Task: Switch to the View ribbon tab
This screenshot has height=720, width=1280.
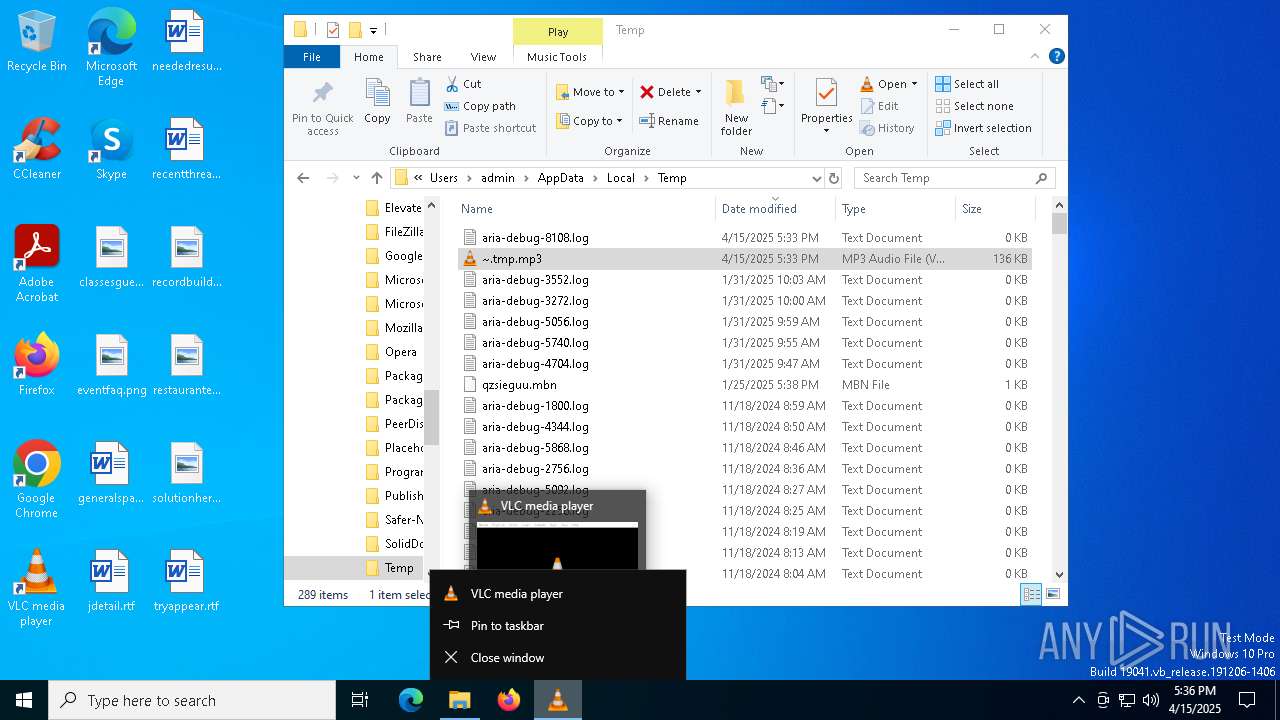Action: tap(483, 57)
